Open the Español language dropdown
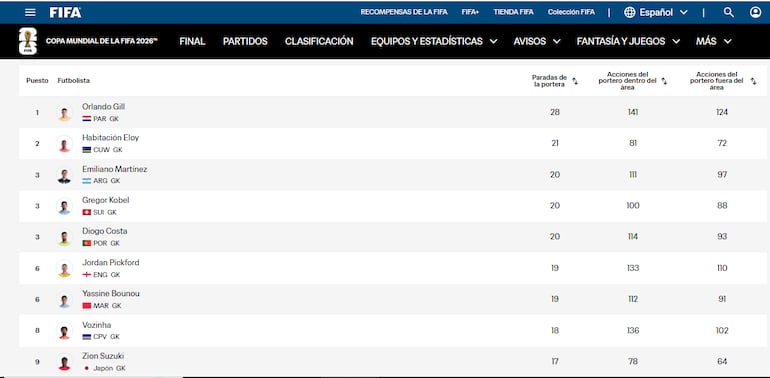 pos(656,13)
